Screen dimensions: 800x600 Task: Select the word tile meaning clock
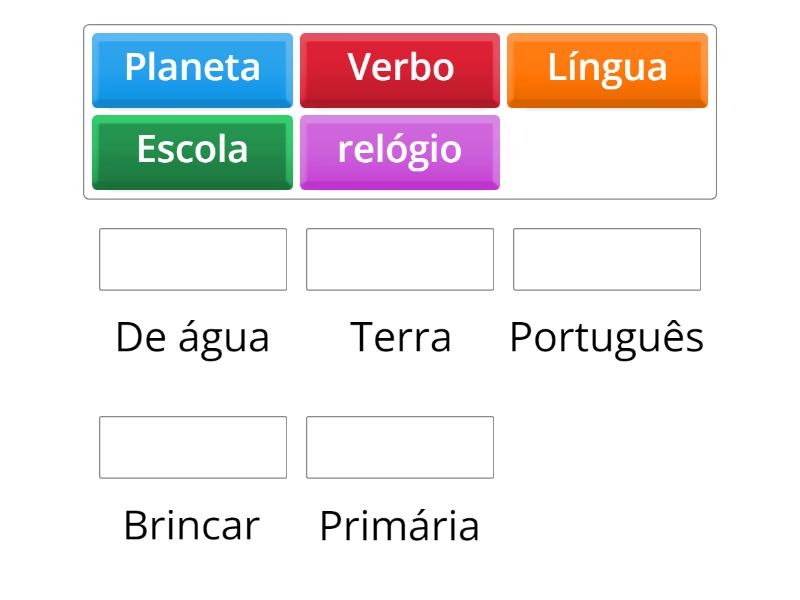click(x=400, y=151)
